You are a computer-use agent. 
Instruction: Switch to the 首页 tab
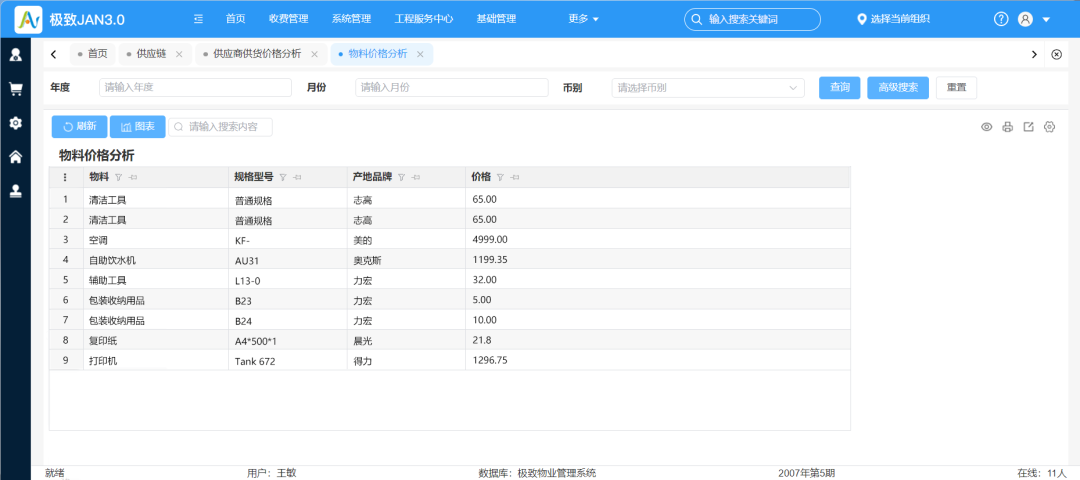93,54
